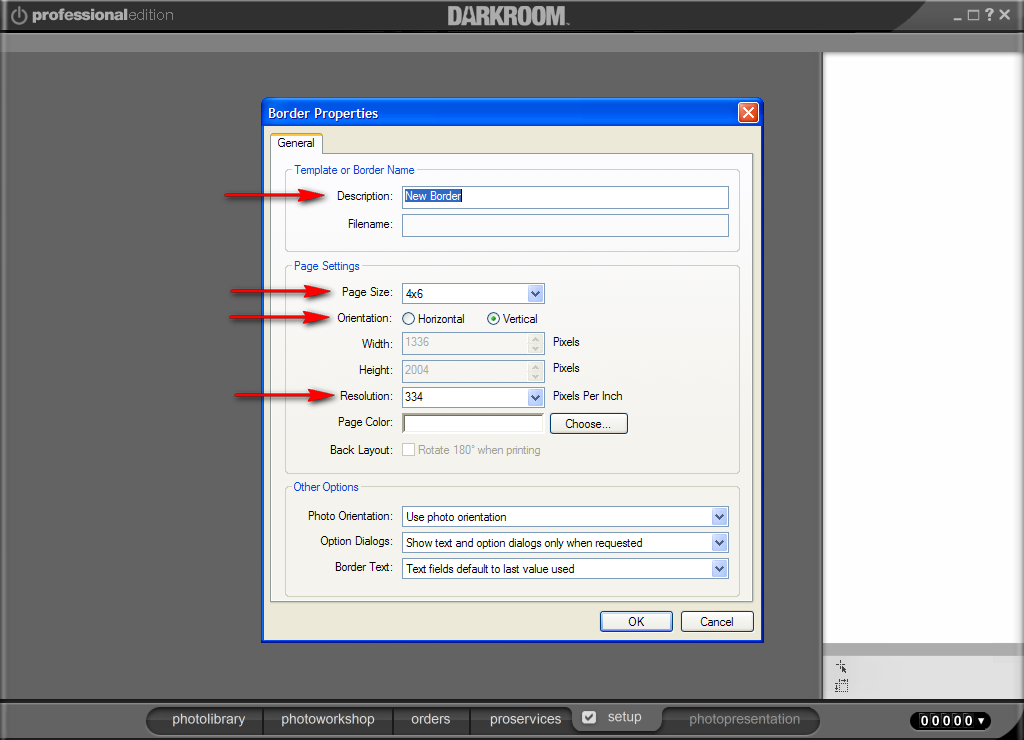The height and width of the screenshot is (740, 1024).
Task: Open the photoworkshop section
Action: 328,719
